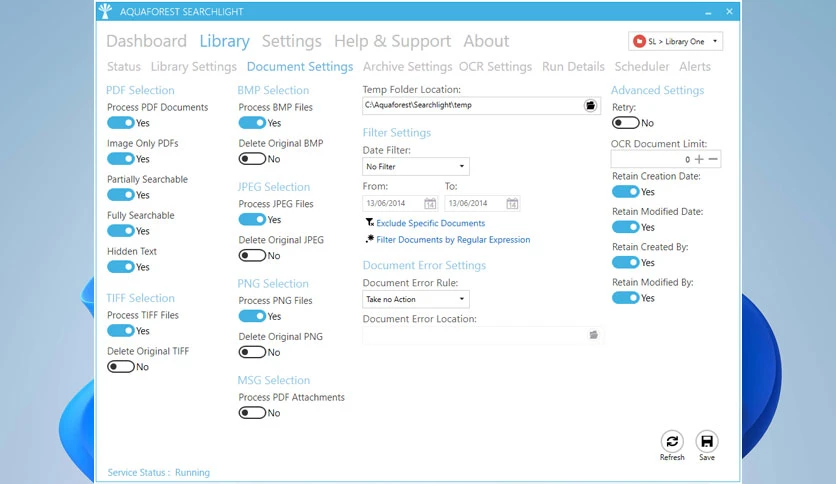Click the Refresh icon button
The width and height of the screenshot is (836, 484).
tap(672, 441)
